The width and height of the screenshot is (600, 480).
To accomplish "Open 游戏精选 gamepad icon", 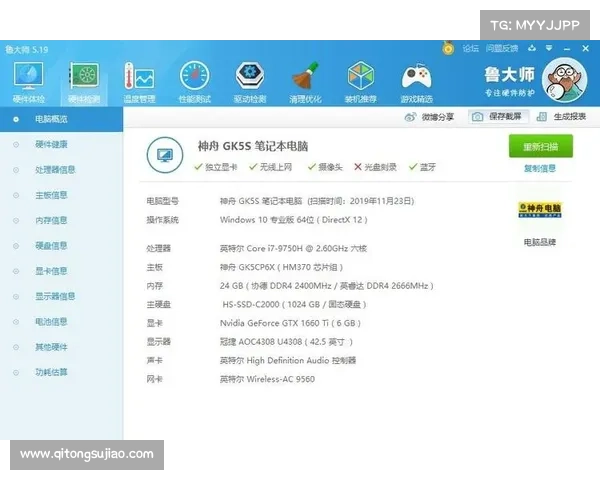I will coord(416,79).
